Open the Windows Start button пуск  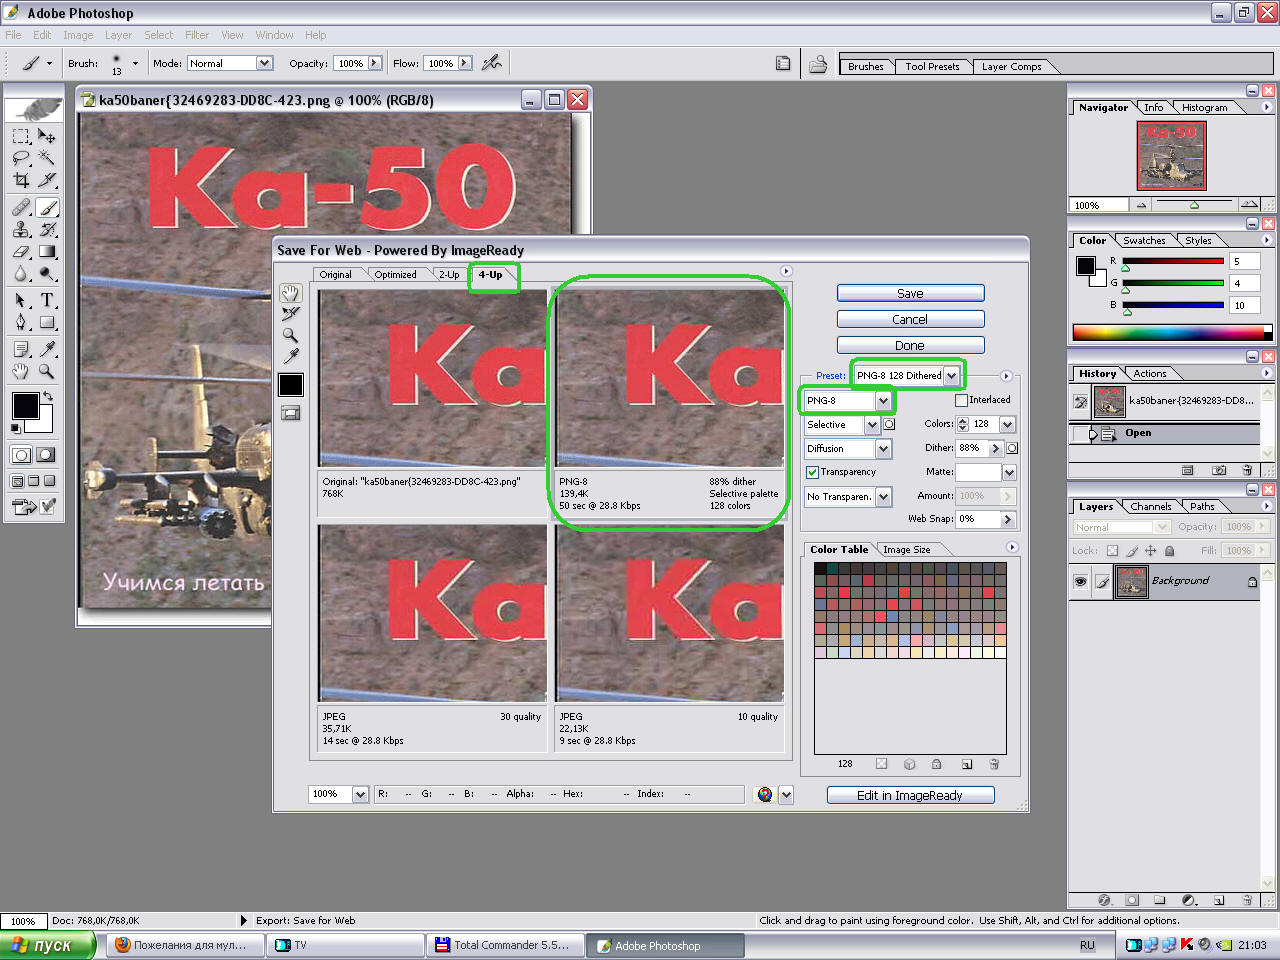[x=47, y=945]
